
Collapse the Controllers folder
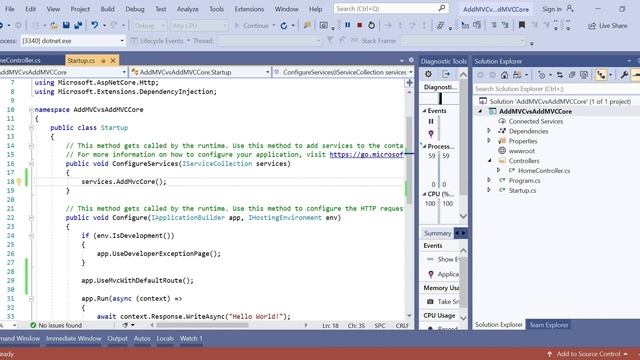click(489, 161)
